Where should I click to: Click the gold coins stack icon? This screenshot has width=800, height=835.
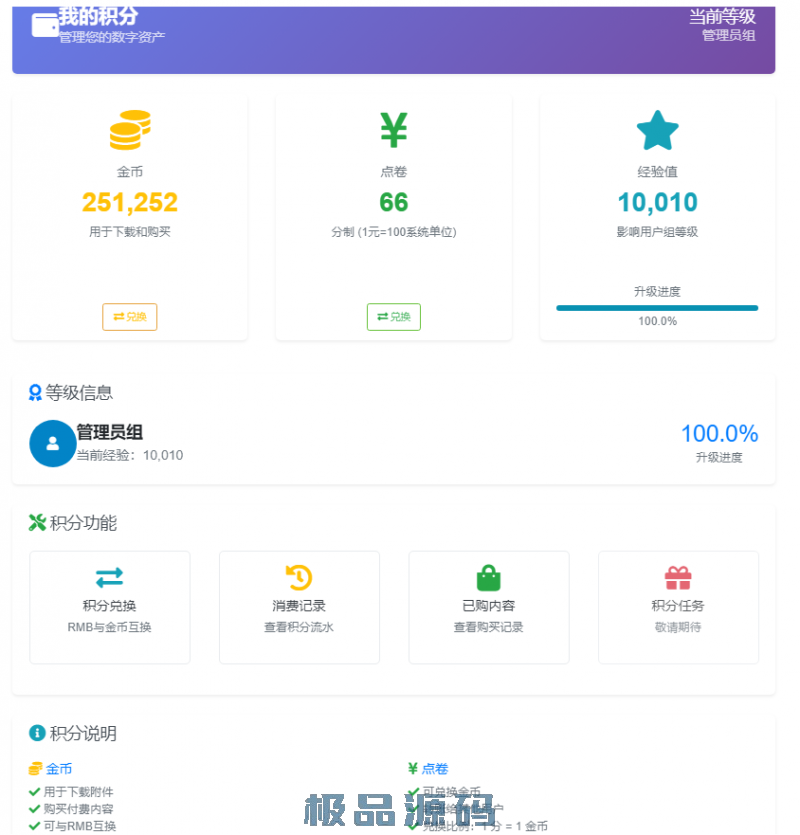pos(130,130)
